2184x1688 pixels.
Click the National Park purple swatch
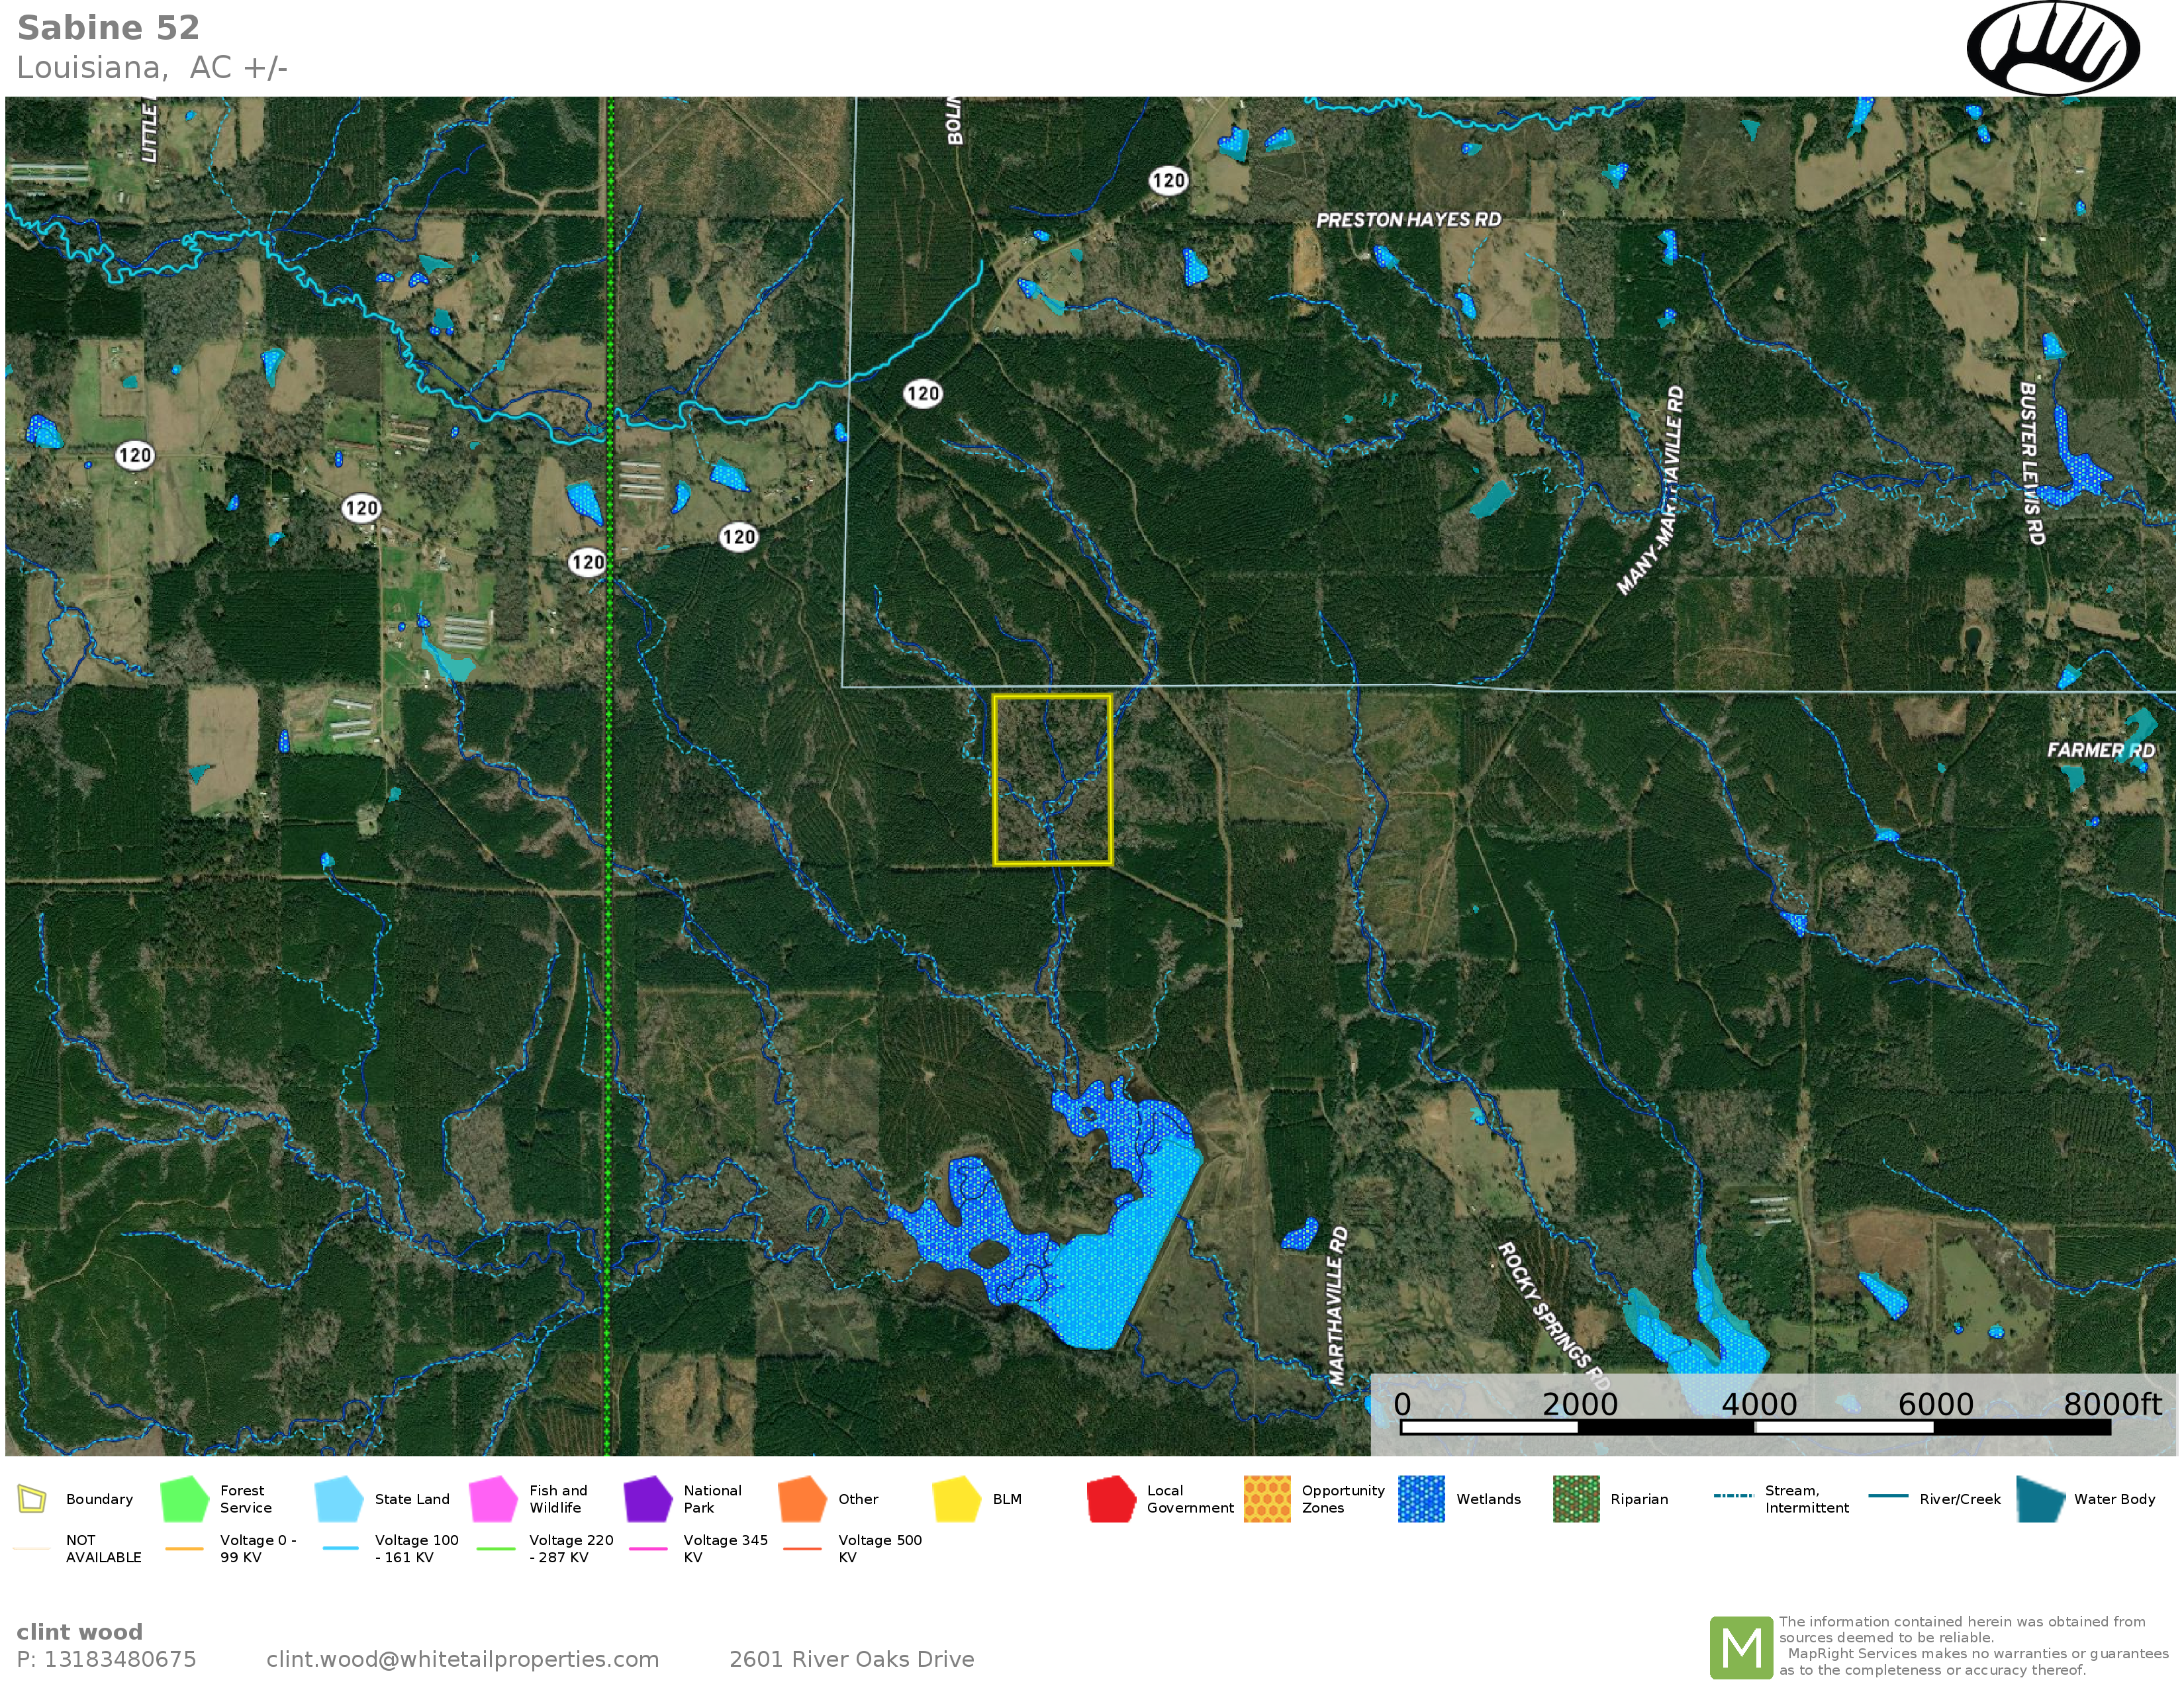647,1498
